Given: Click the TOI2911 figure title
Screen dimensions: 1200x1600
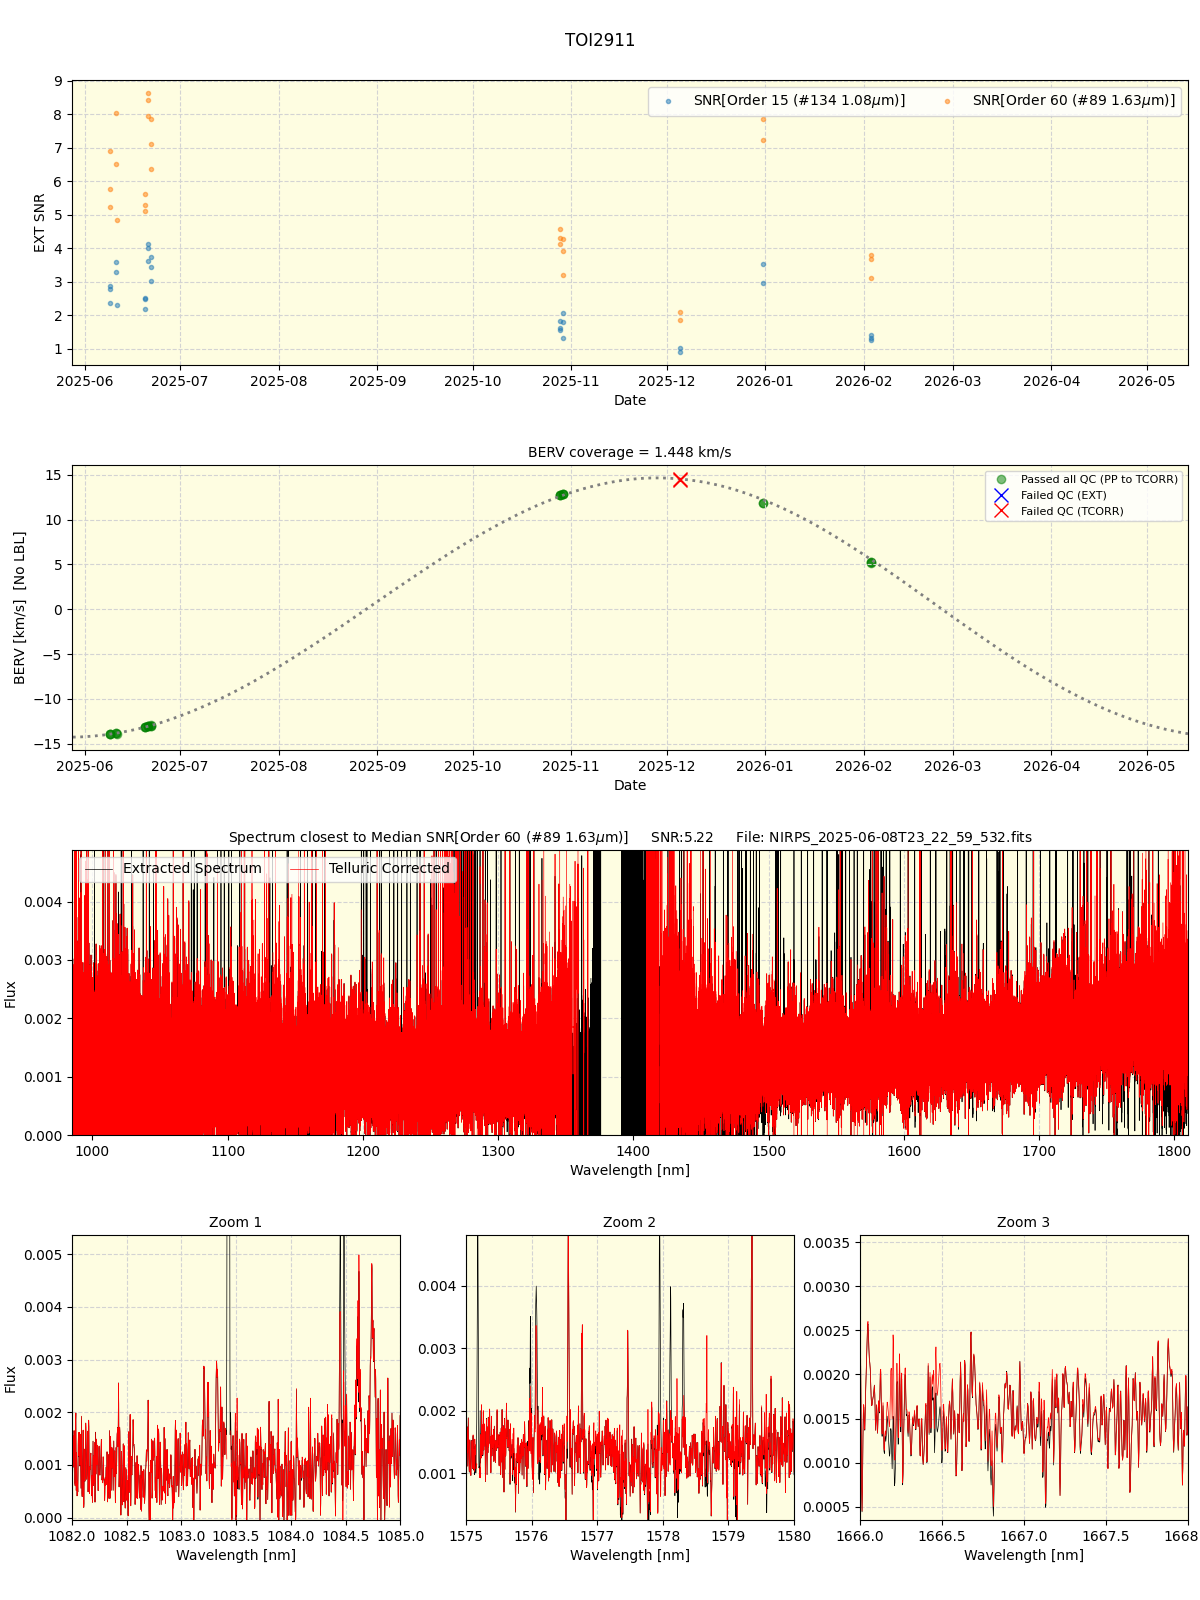Looking at the screenshot, I should (600, 40).
